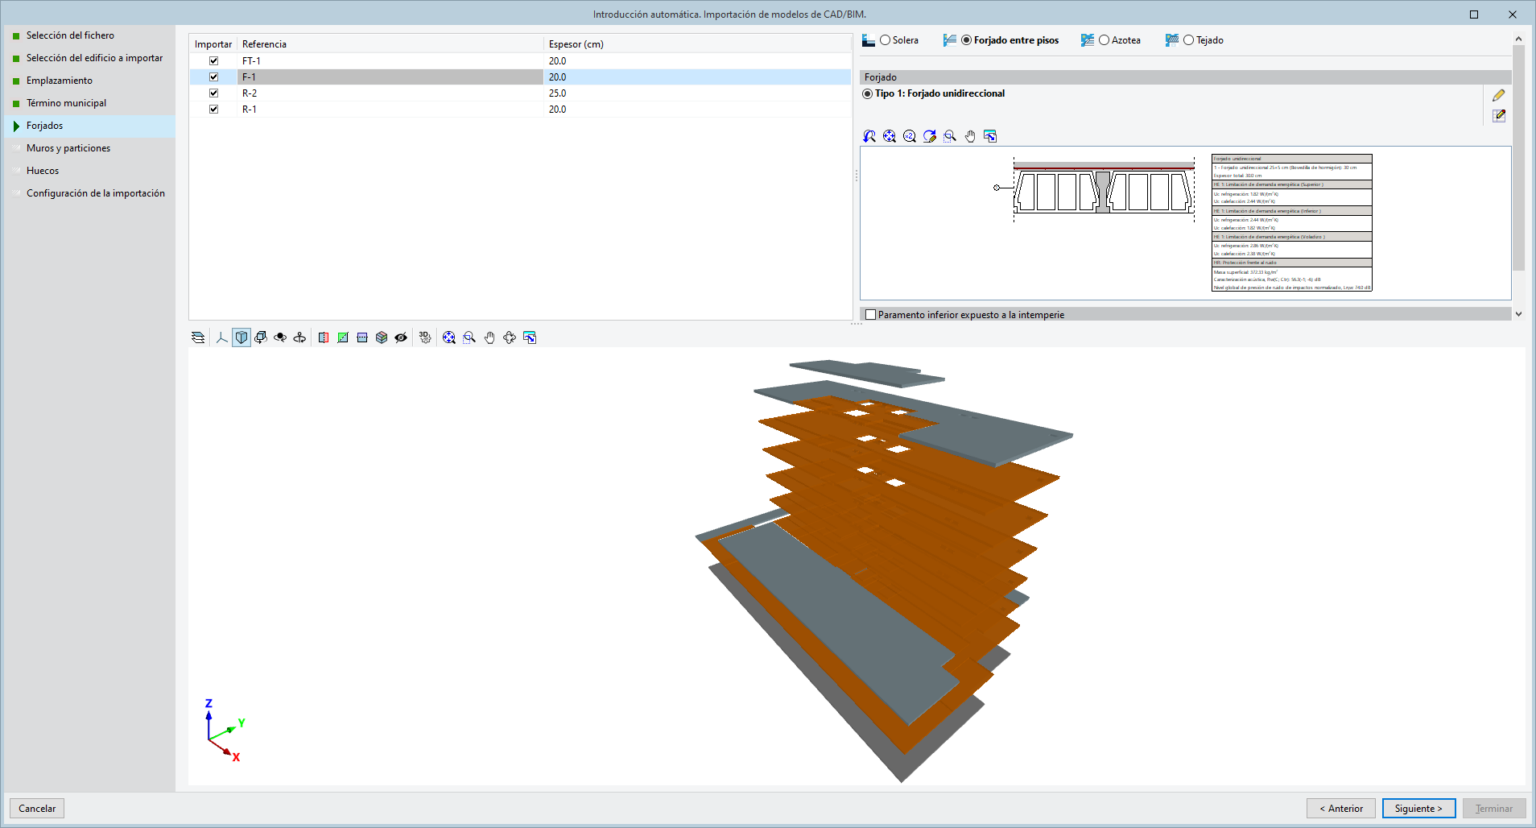The height and width of the screenshot is (828, 1536).
Task: Toggle element visibility with the eye icon
Action: [401, 337]
